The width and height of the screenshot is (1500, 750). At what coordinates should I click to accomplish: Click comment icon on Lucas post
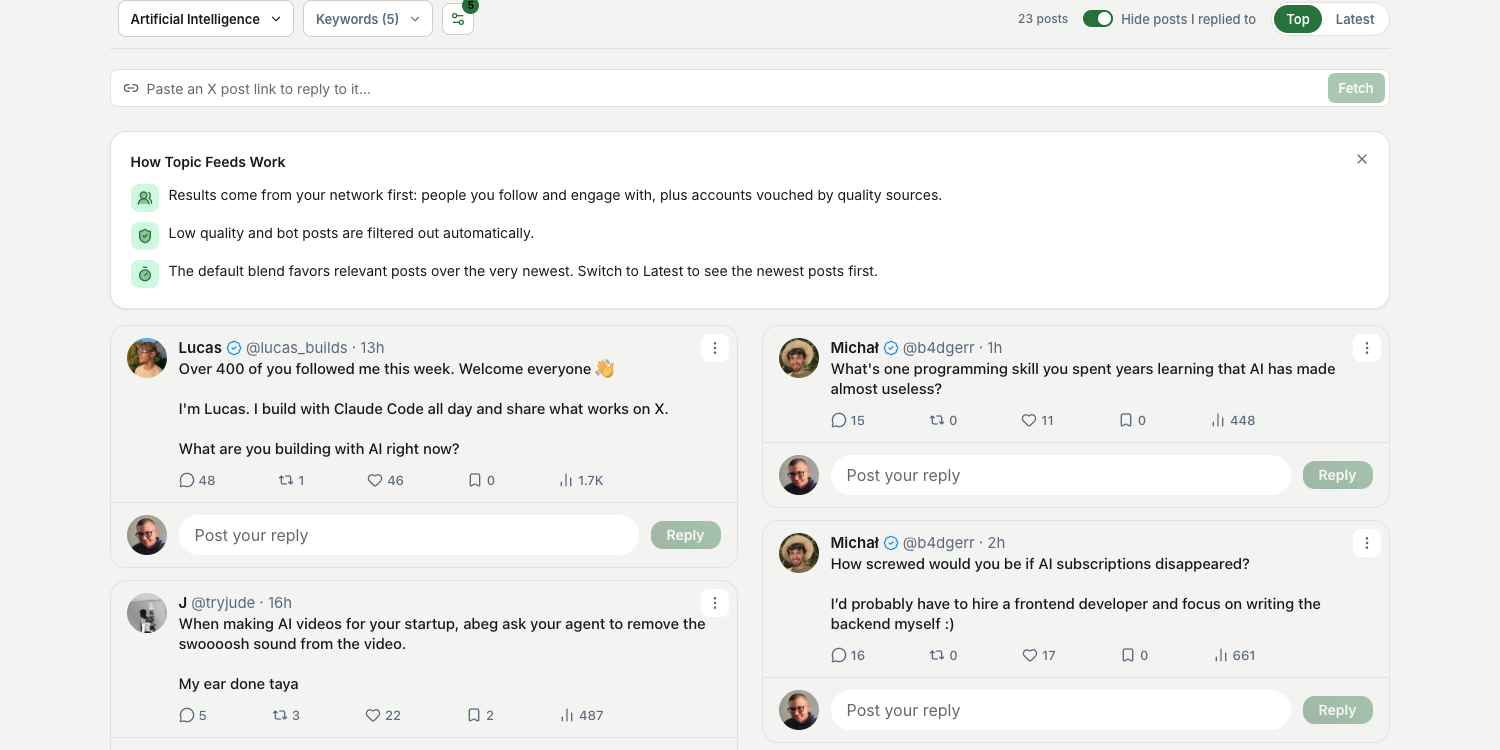(x=186, y=480)
